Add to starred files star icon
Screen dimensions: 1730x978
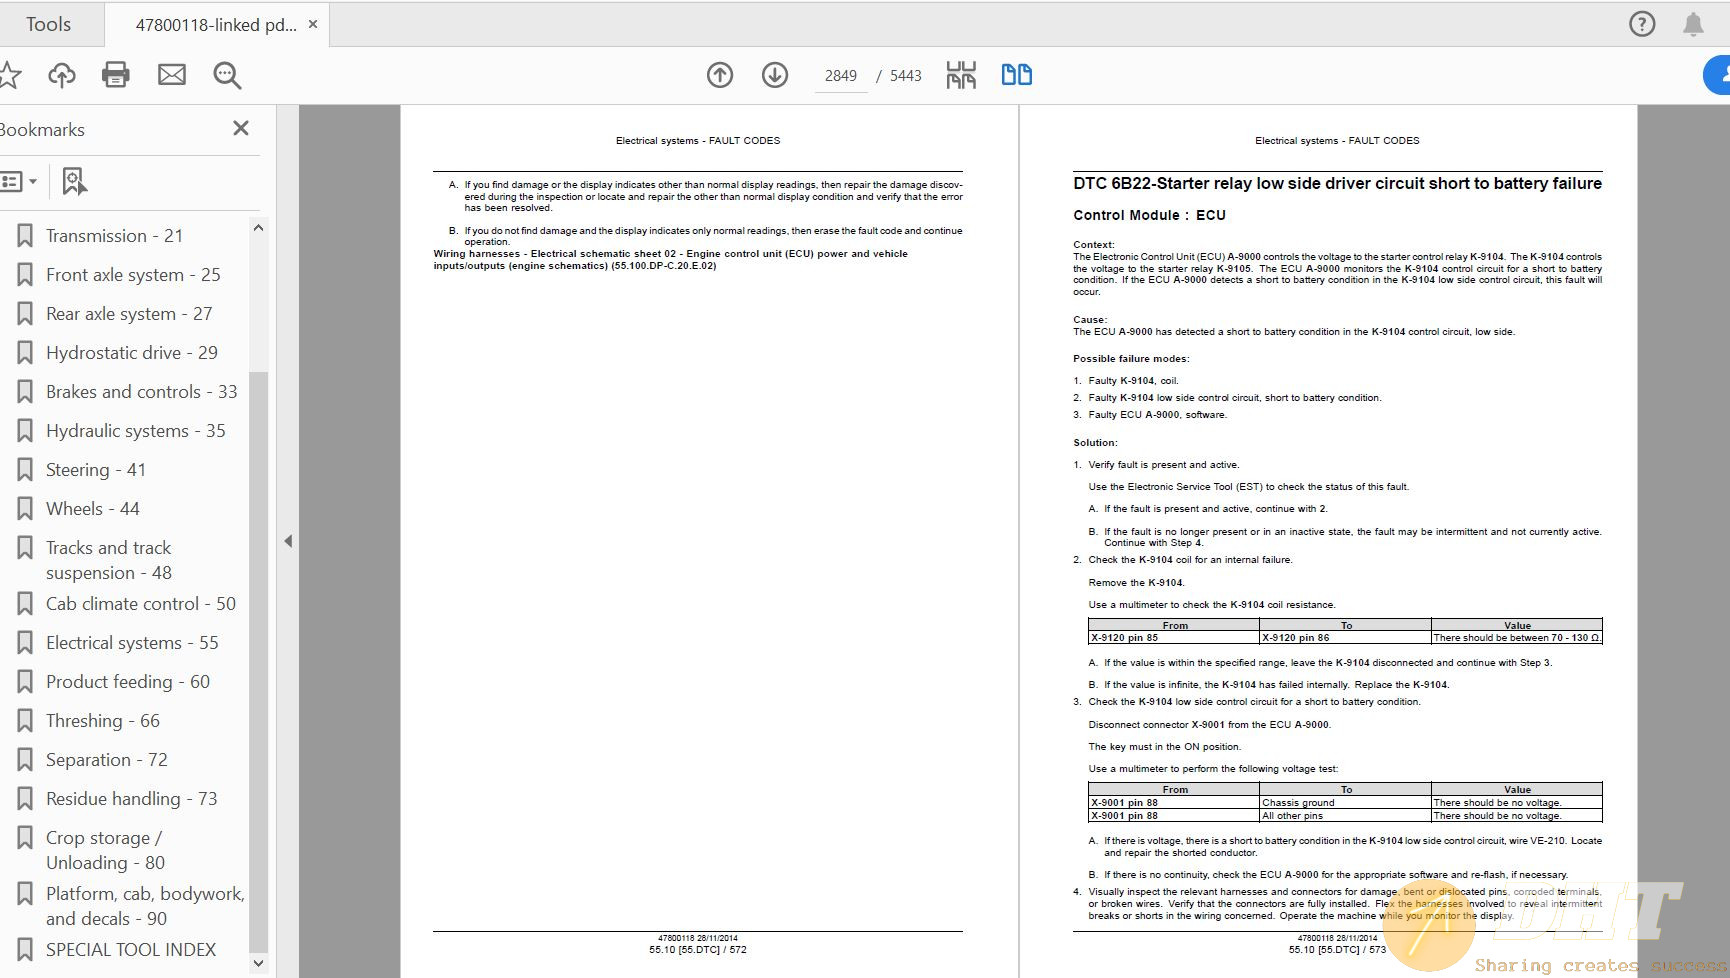(x=9, y=75)
